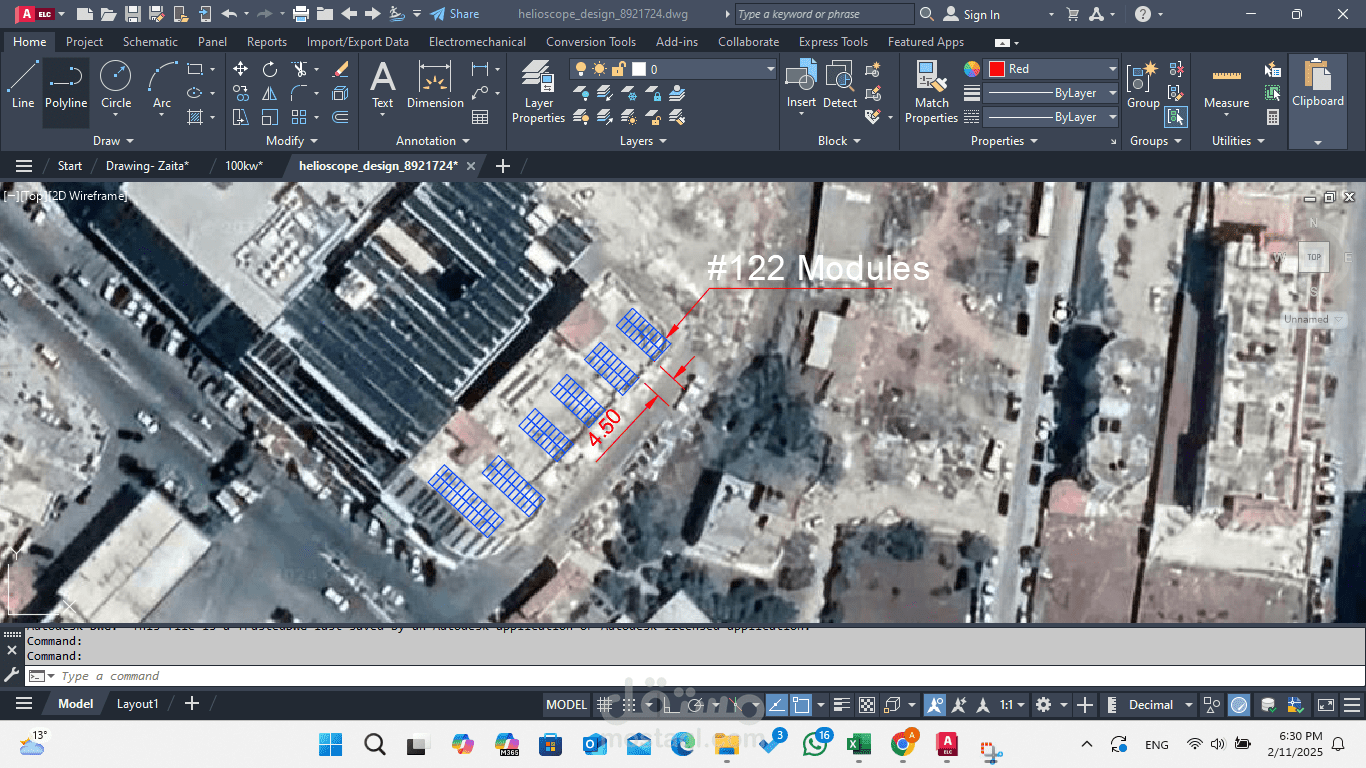This screenshot has width=1366, height=768.
Task: Toggle Group Selection on/off button
Action: pos(1176,117)
